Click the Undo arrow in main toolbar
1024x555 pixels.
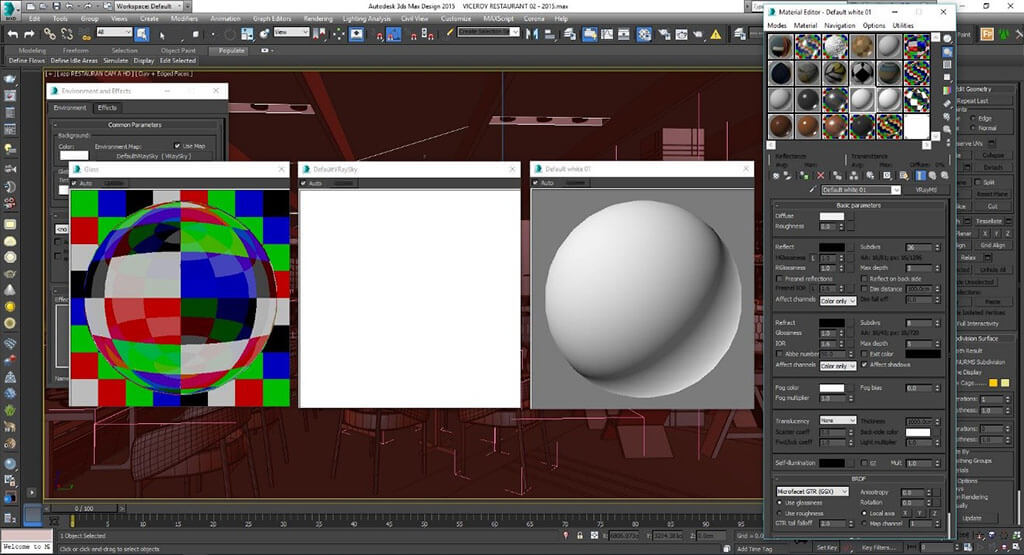coord(14,34)
